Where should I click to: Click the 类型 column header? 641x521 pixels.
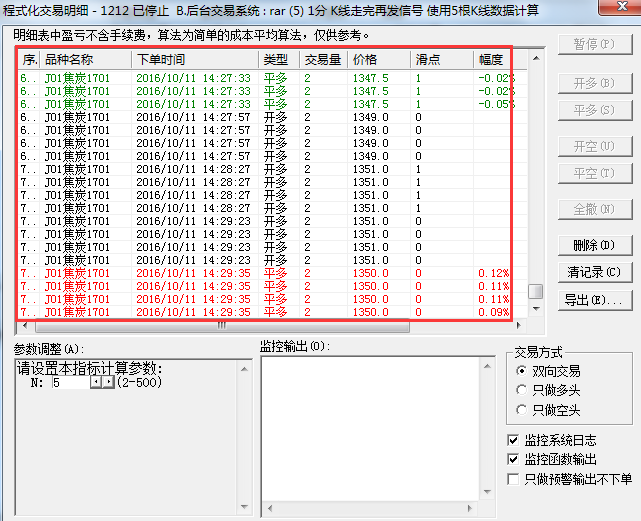(278, 60)
